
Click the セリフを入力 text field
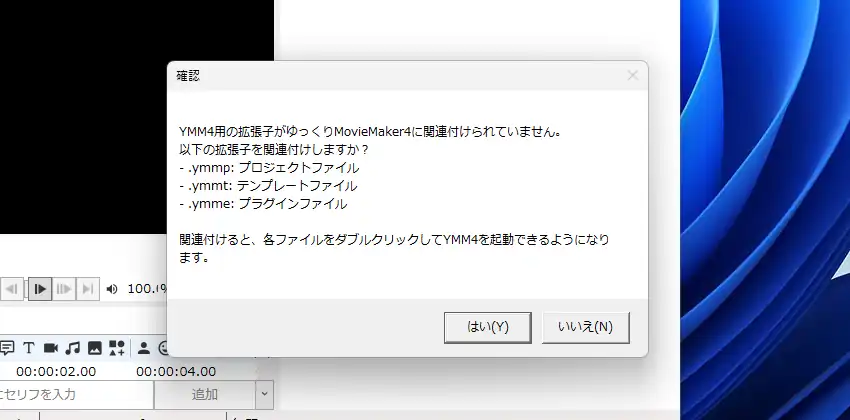coord(76,394)
